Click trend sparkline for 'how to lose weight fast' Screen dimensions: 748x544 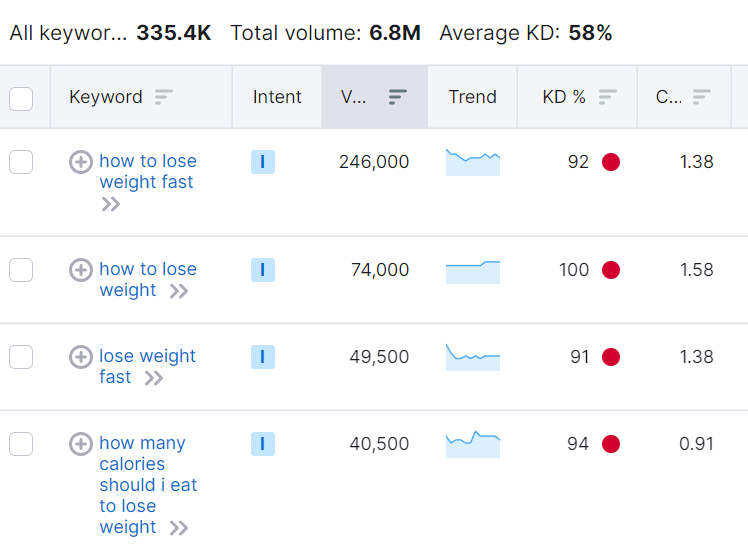[x=472, y=162]
